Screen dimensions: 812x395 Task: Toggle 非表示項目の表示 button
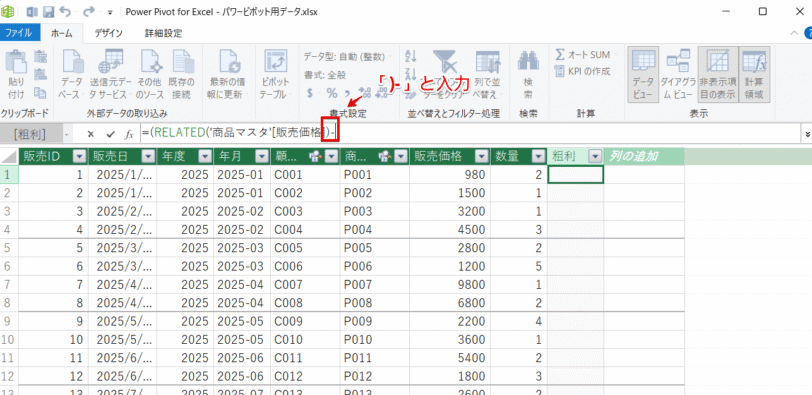coord(718,75)
